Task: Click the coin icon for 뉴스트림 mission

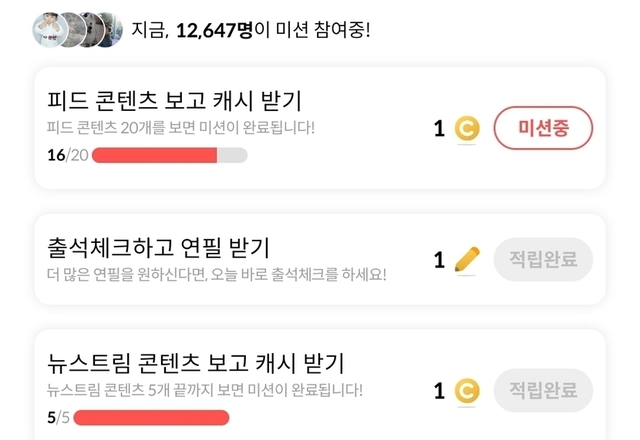Action: pos(466,391)
